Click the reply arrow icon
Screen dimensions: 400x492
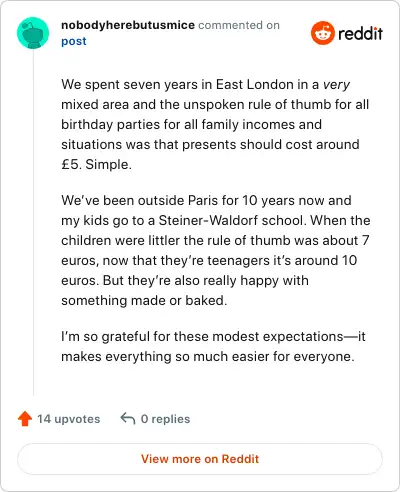coord(128,418)
